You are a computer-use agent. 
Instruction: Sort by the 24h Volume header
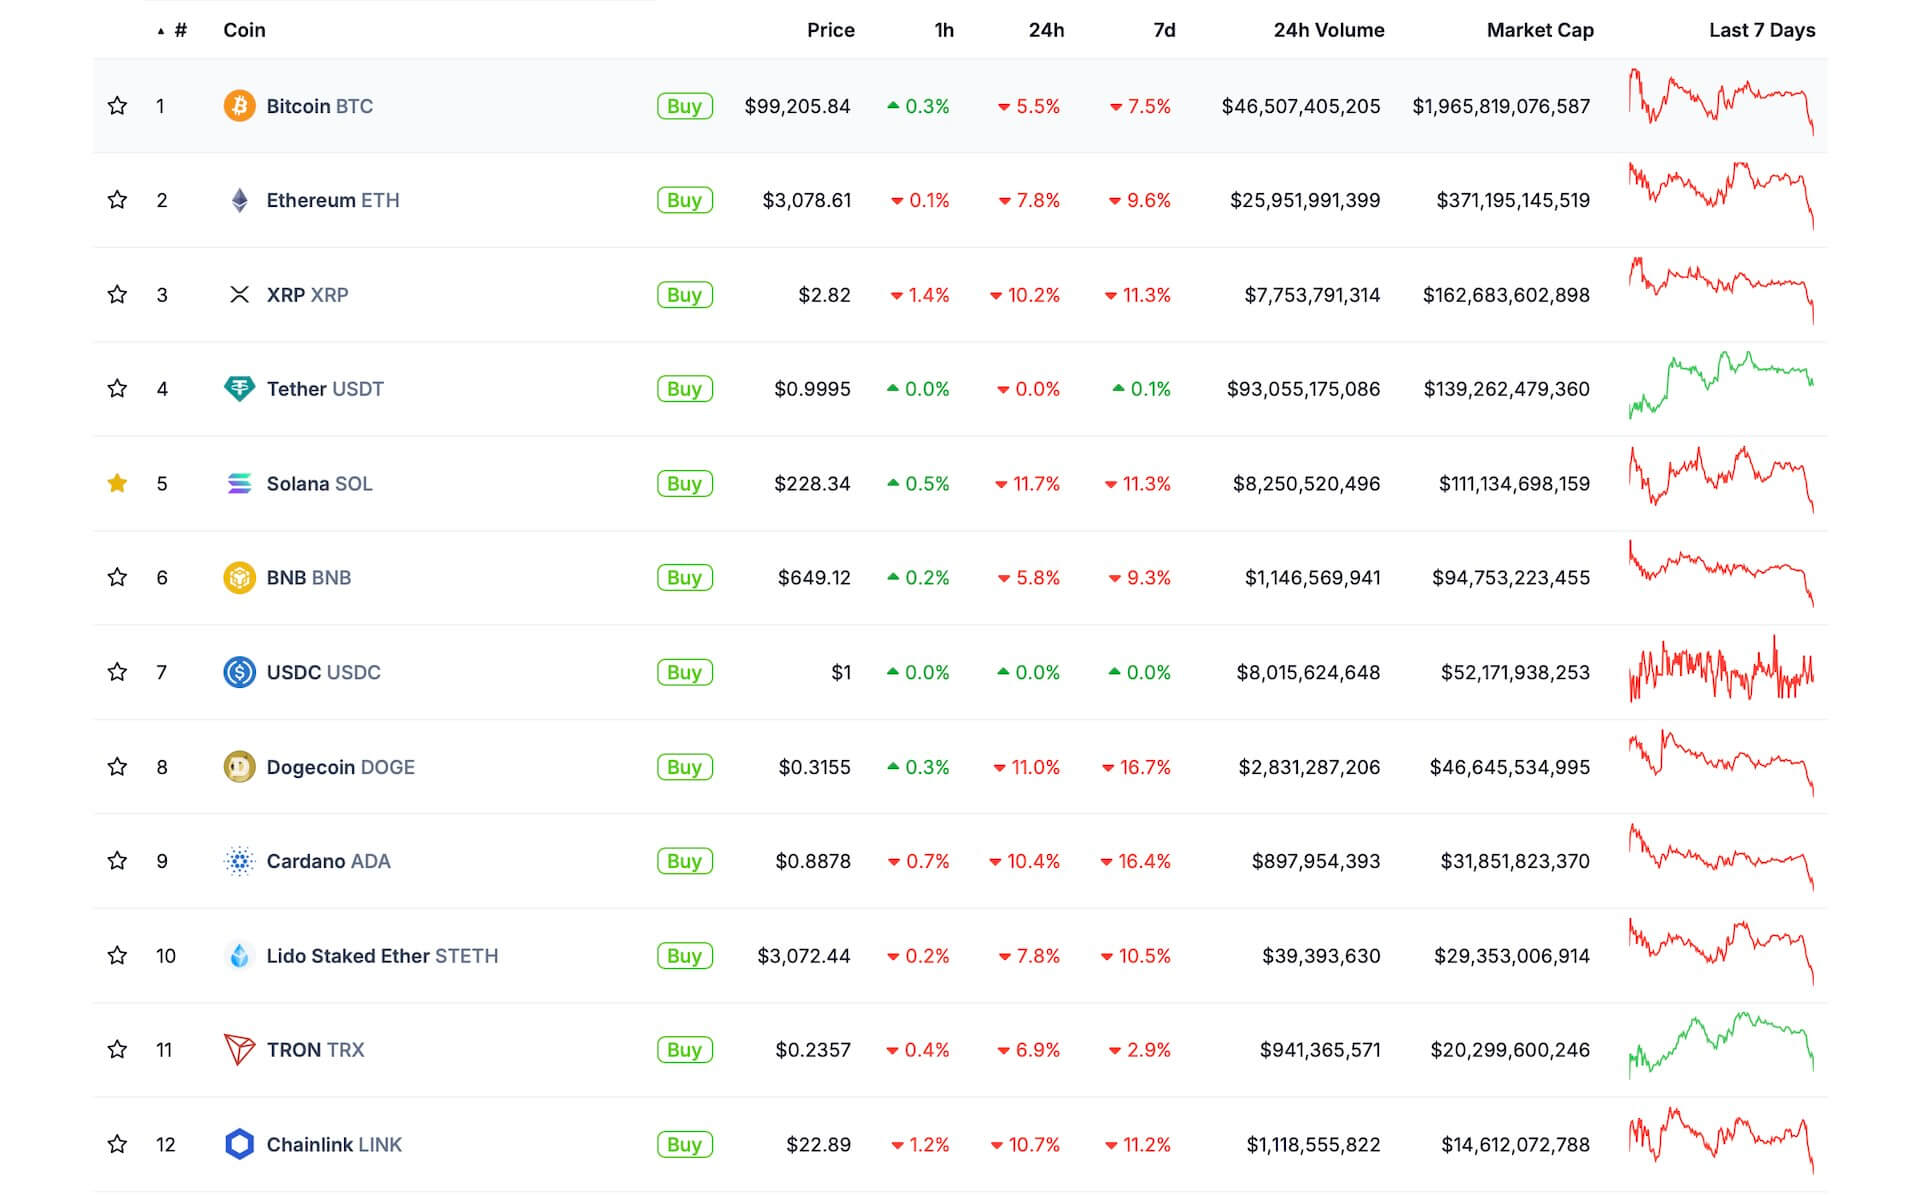pos(1329,30)
